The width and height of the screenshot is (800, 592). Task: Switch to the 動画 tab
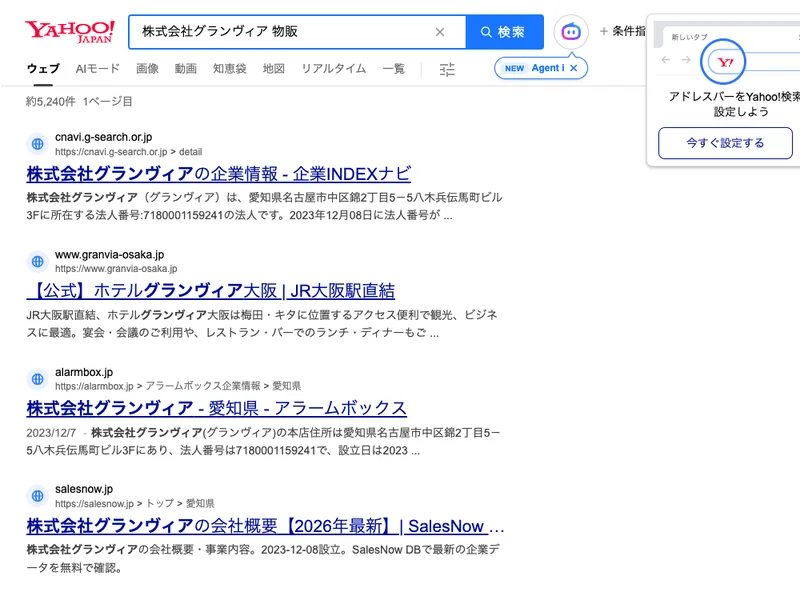tap(186, 68)
